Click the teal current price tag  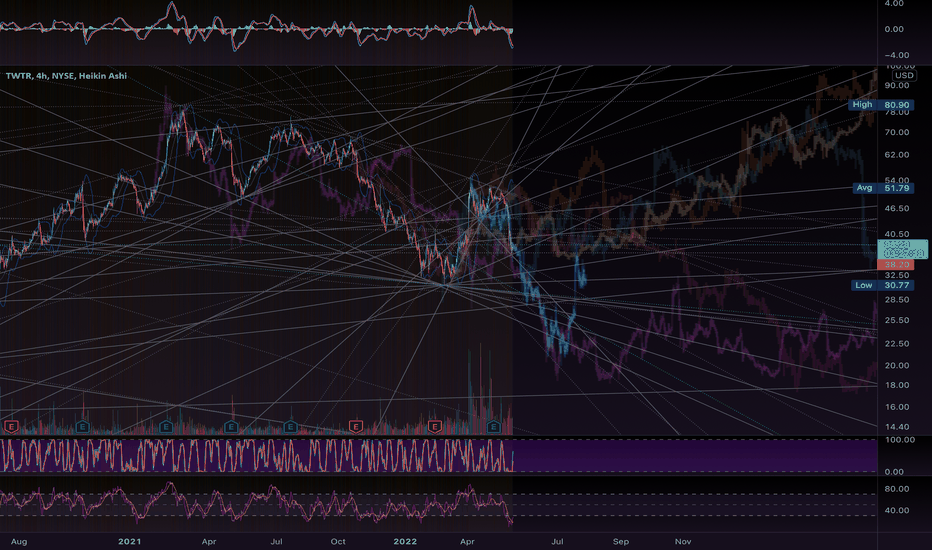click(x=902, y=249)
